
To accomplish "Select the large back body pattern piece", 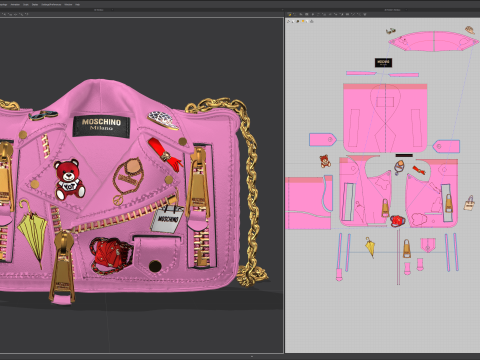I will click(x=385, y=118).
